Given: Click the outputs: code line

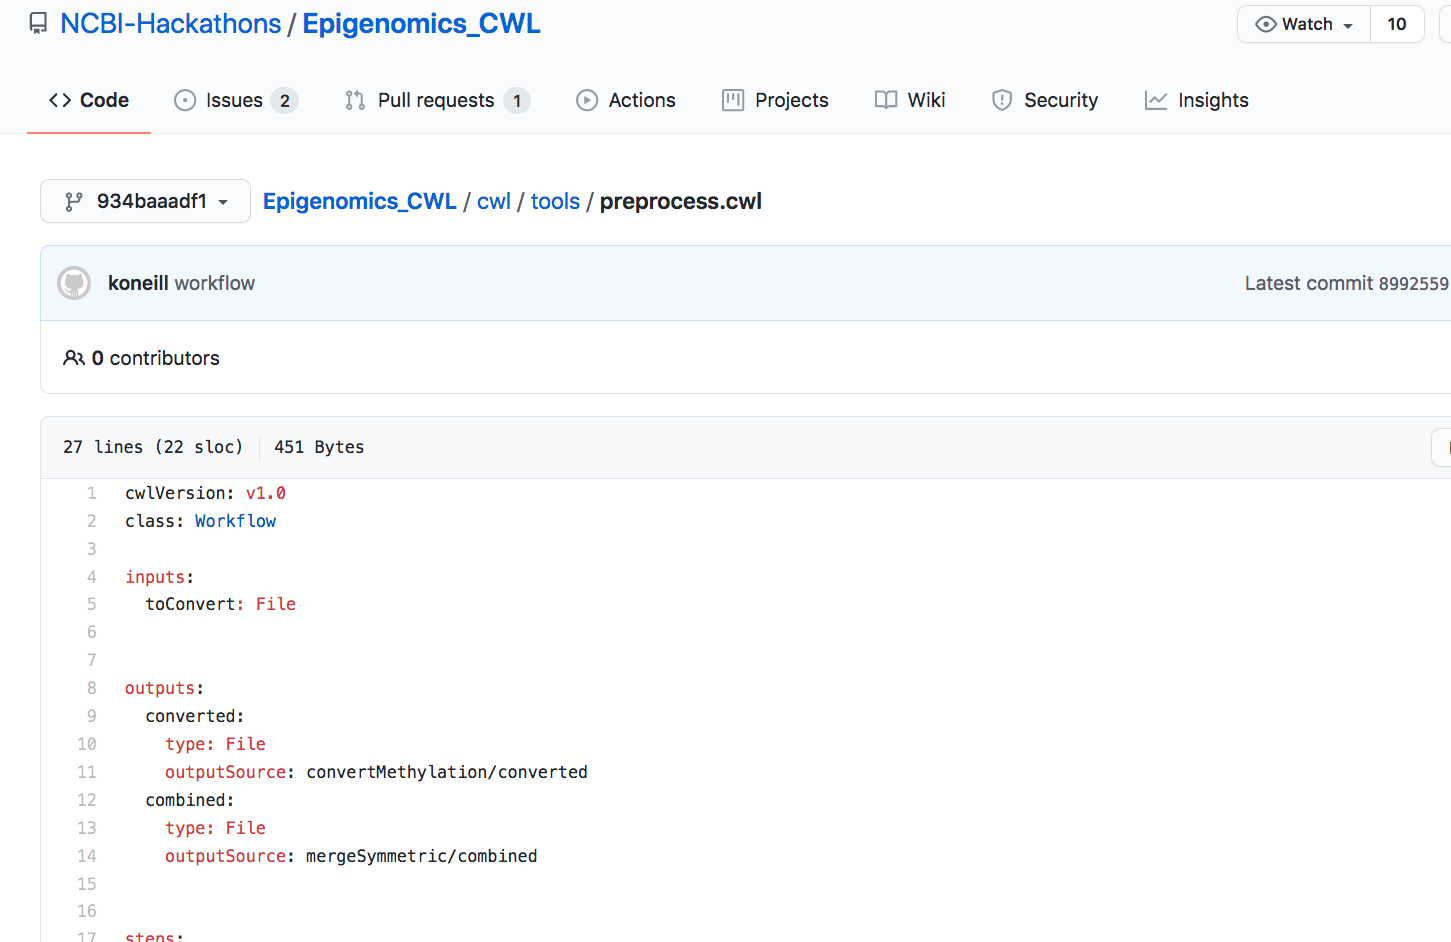Looking at the screenshot, I should [x=165, y=688].
